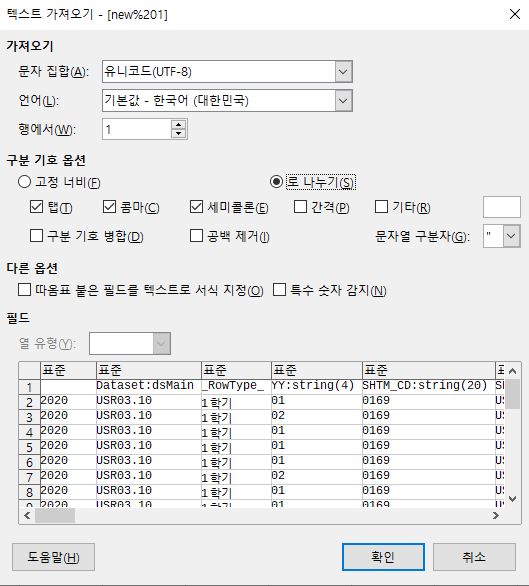Click the preview scrollbar down arrow
Image resolution: width=529 pixels, height=586 pixels.
click(513, 499)
